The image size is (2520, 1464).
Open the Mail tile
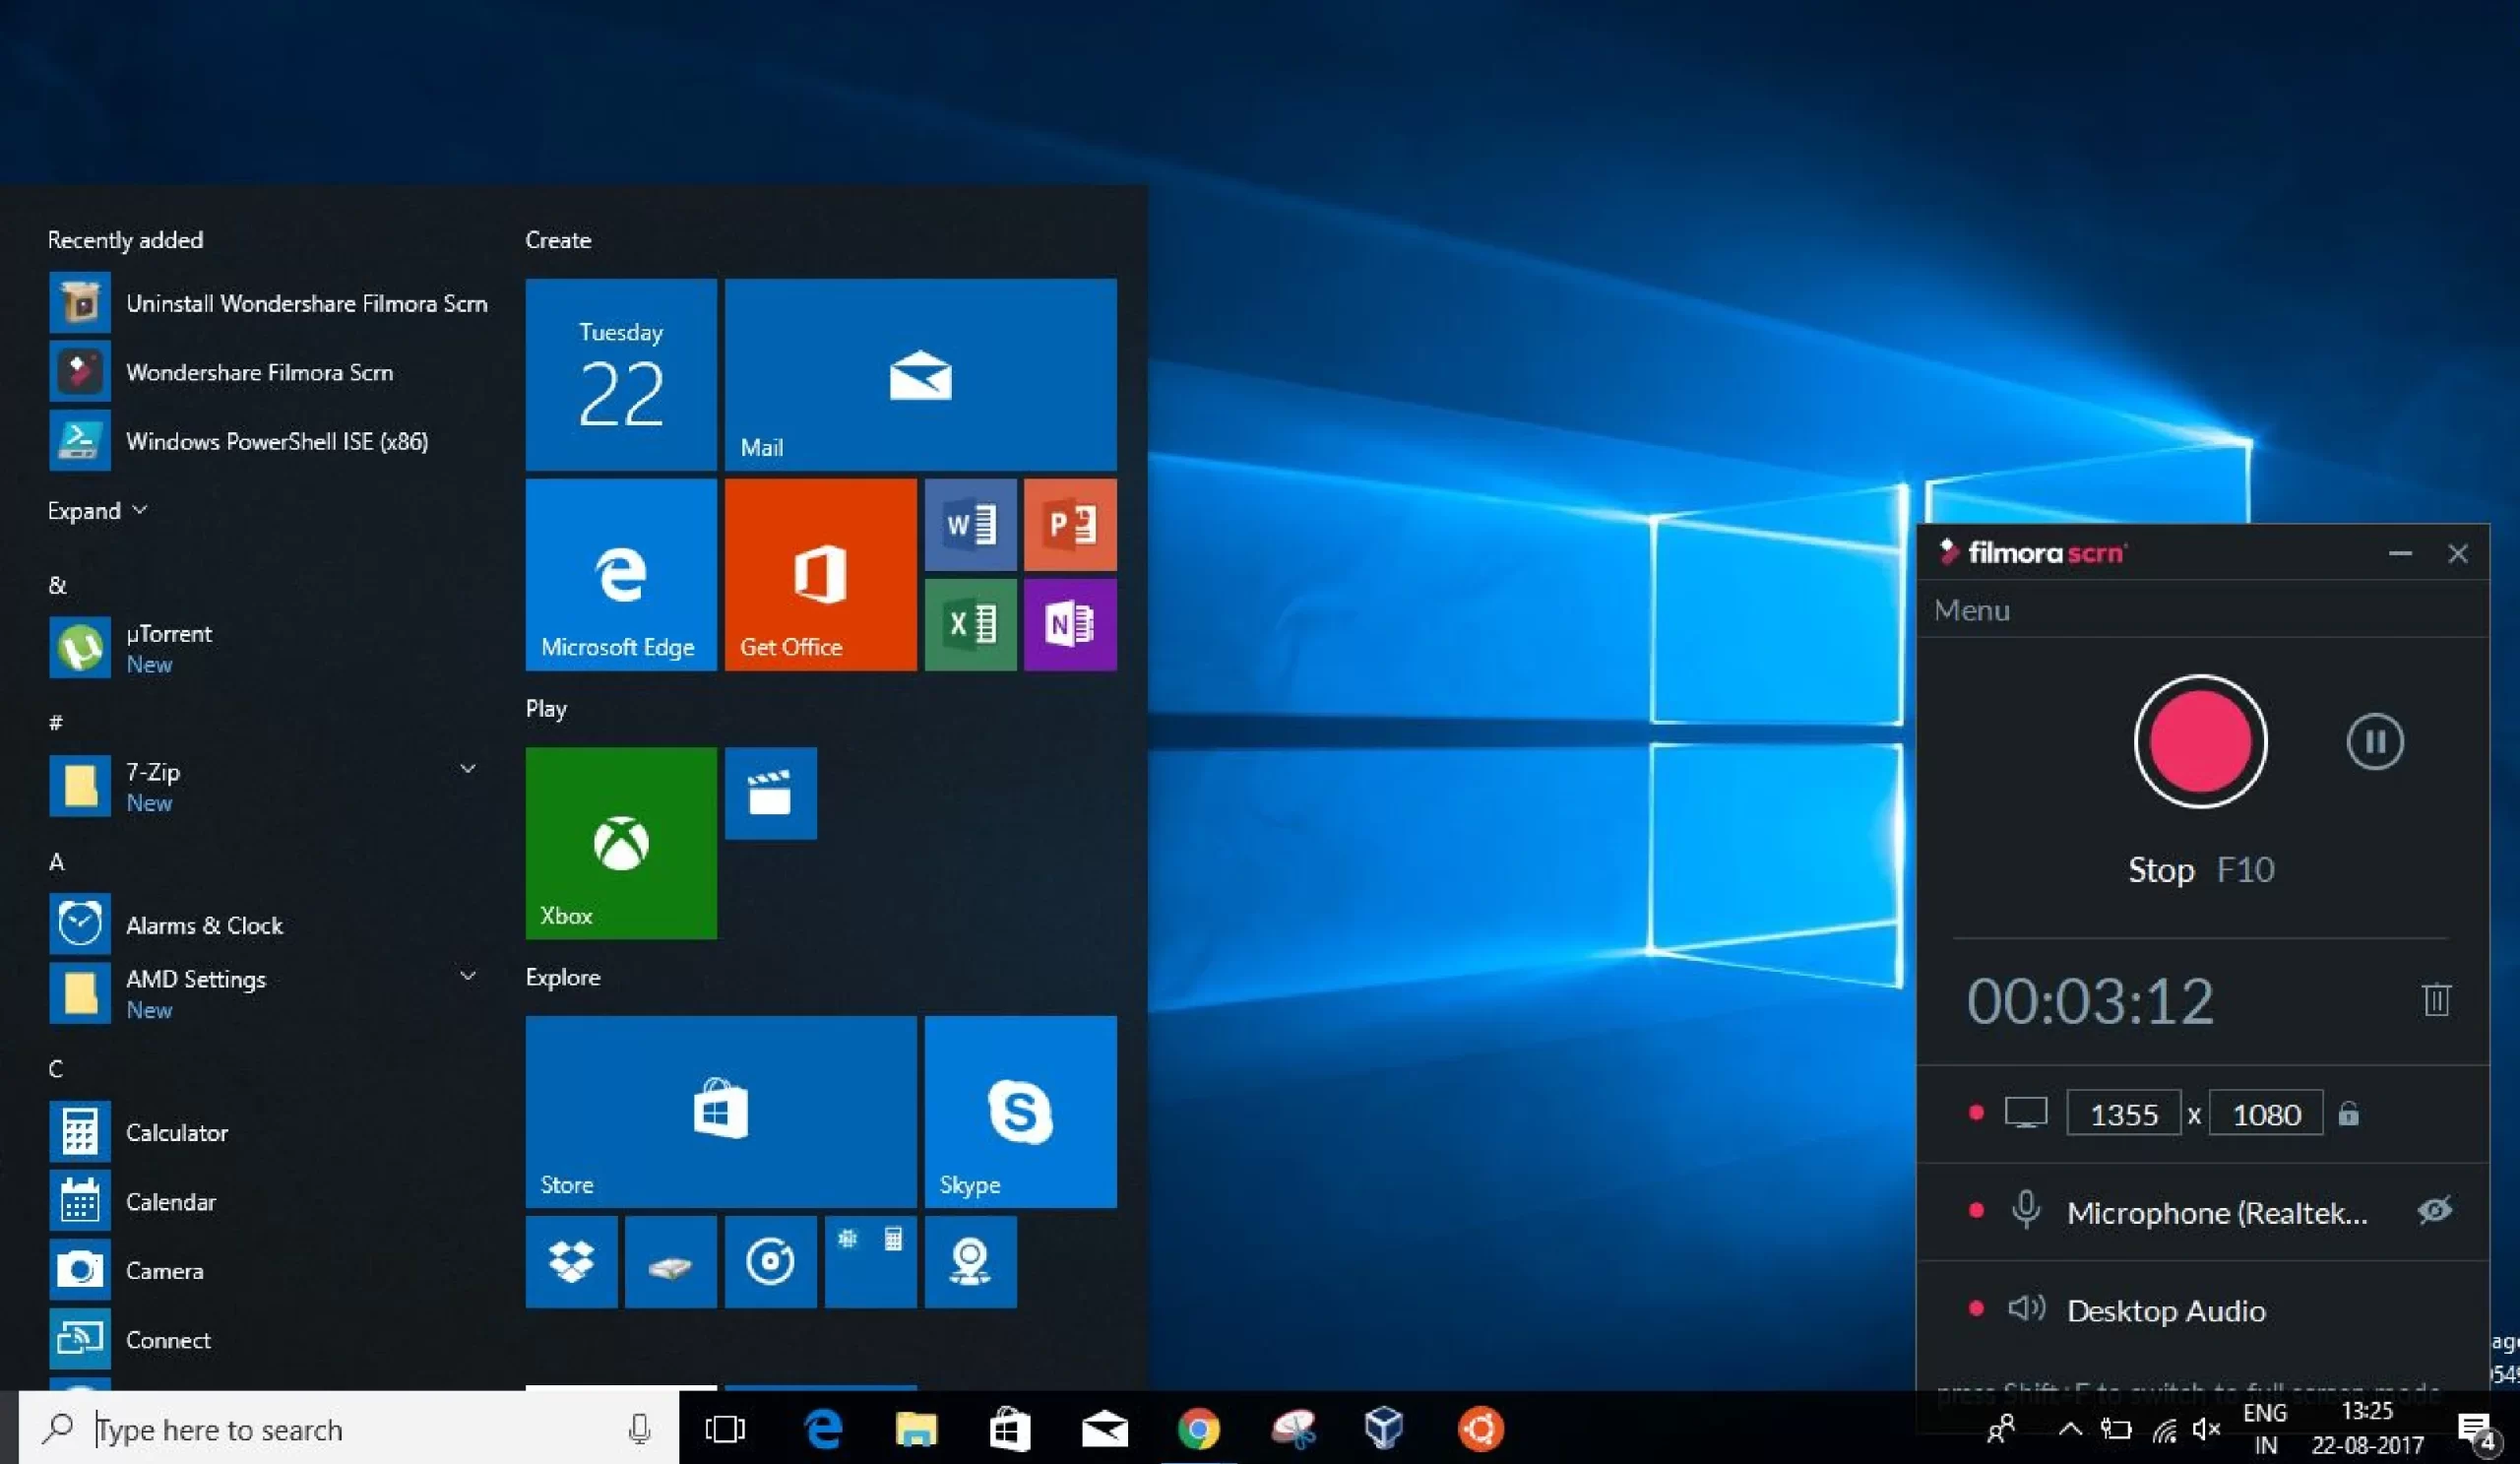coord(920,375)
